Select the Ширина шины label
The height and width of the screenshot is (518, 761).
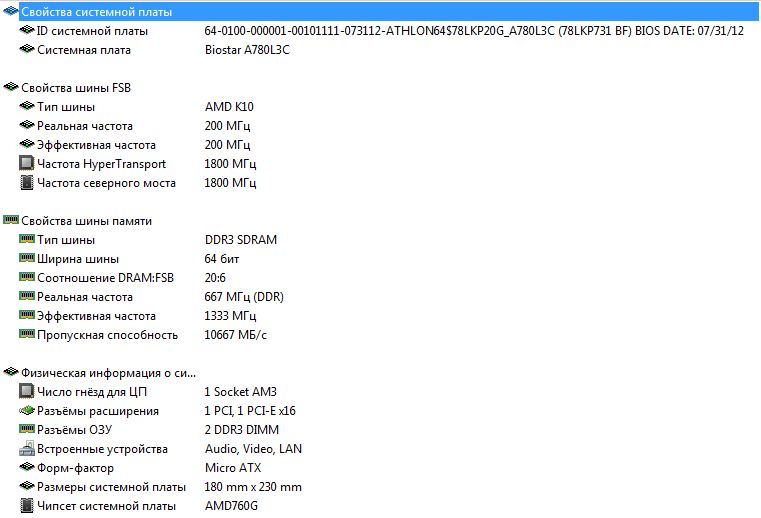78,259
